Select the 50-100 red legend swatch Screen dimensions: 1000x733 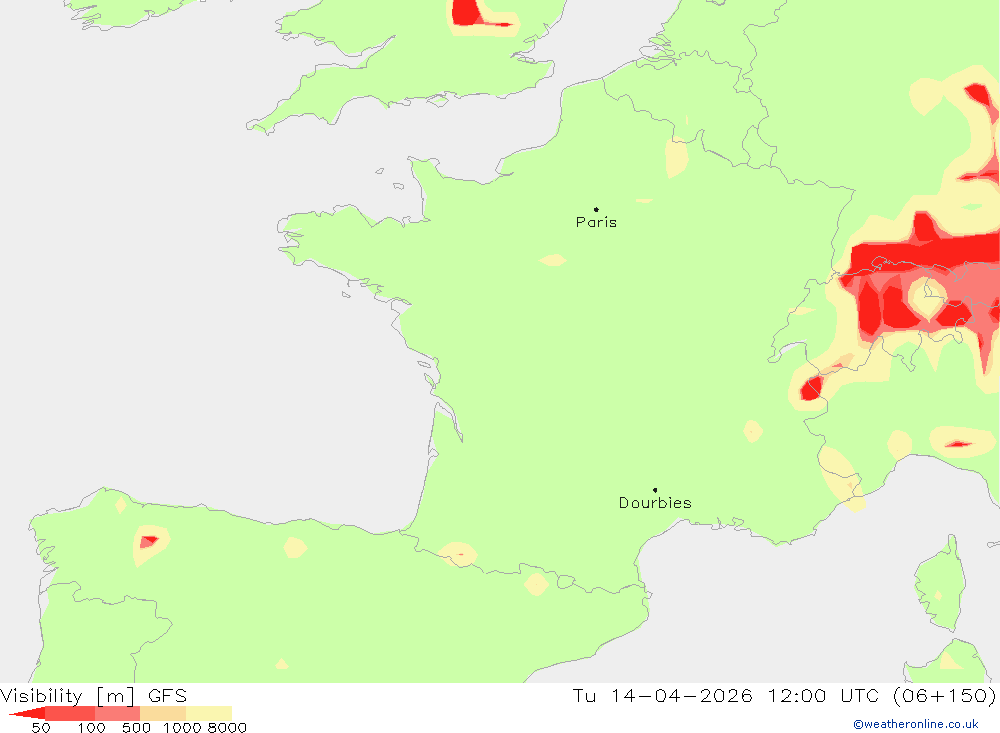pyautogui.click(x=70, y=713)
